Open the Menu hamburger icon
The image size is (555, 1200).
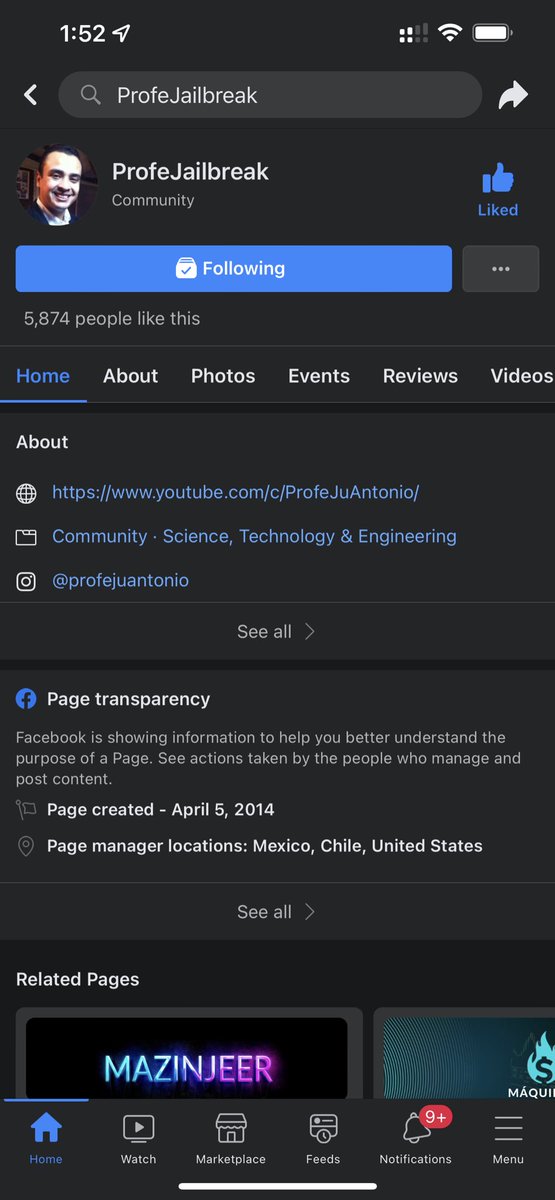(x=508, y=1129)
